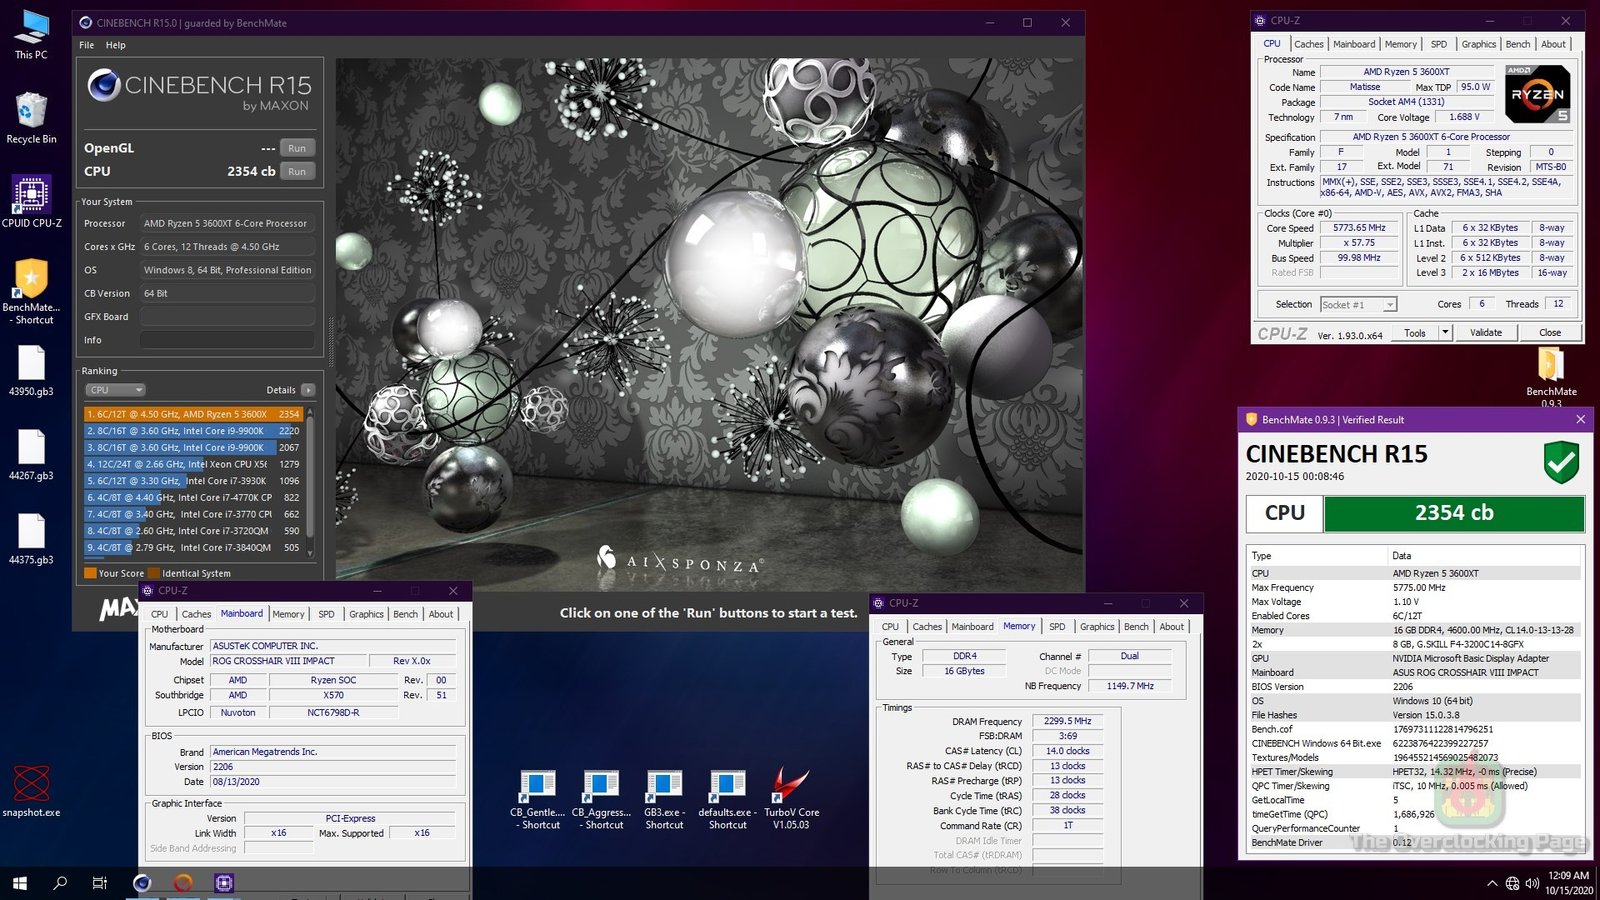Click the Windows Start button
1600x900 pixels.
click(19, 883)
